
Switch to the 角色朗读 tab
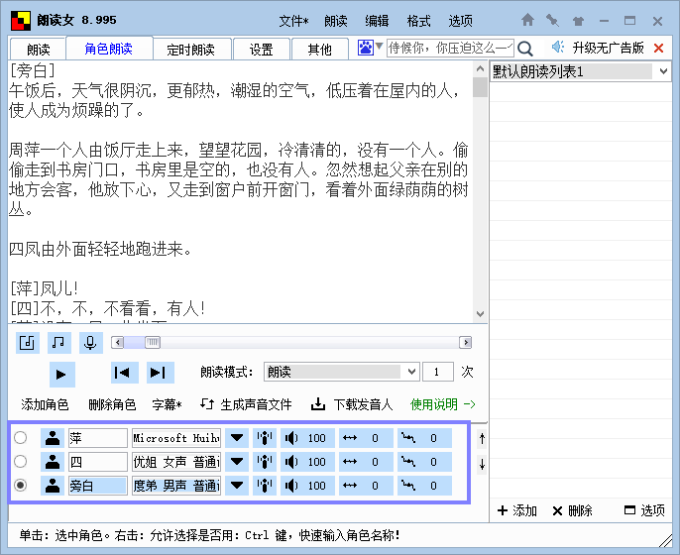point(109,48)
